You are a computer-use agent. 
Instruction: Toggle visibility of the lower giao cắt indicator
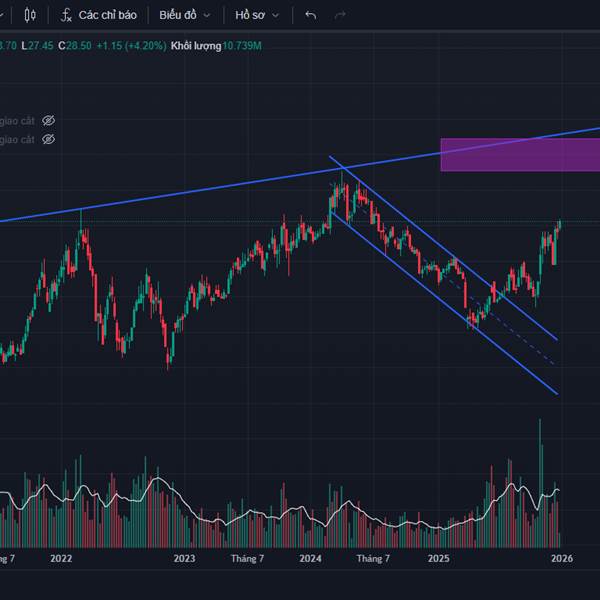[48, 139]
